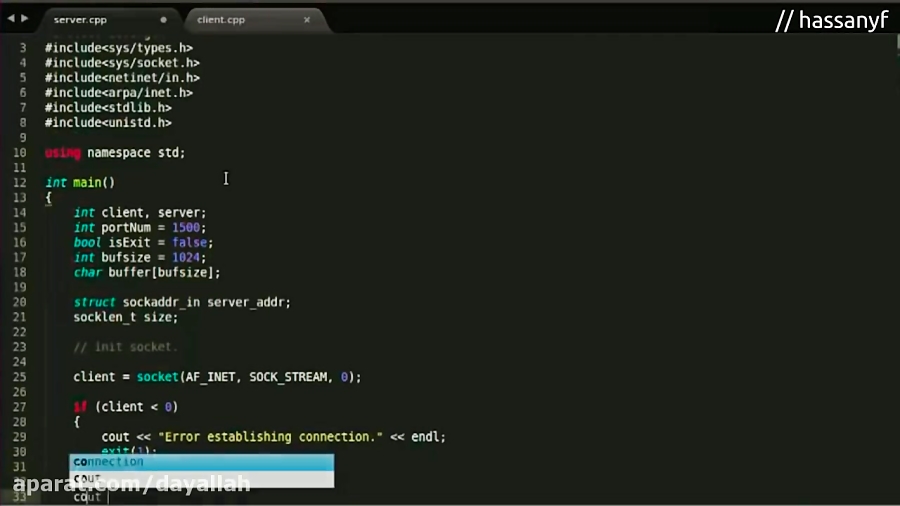Click line number 12 in gutter
This screenshot has height=506, width=900.
(20, 182)
